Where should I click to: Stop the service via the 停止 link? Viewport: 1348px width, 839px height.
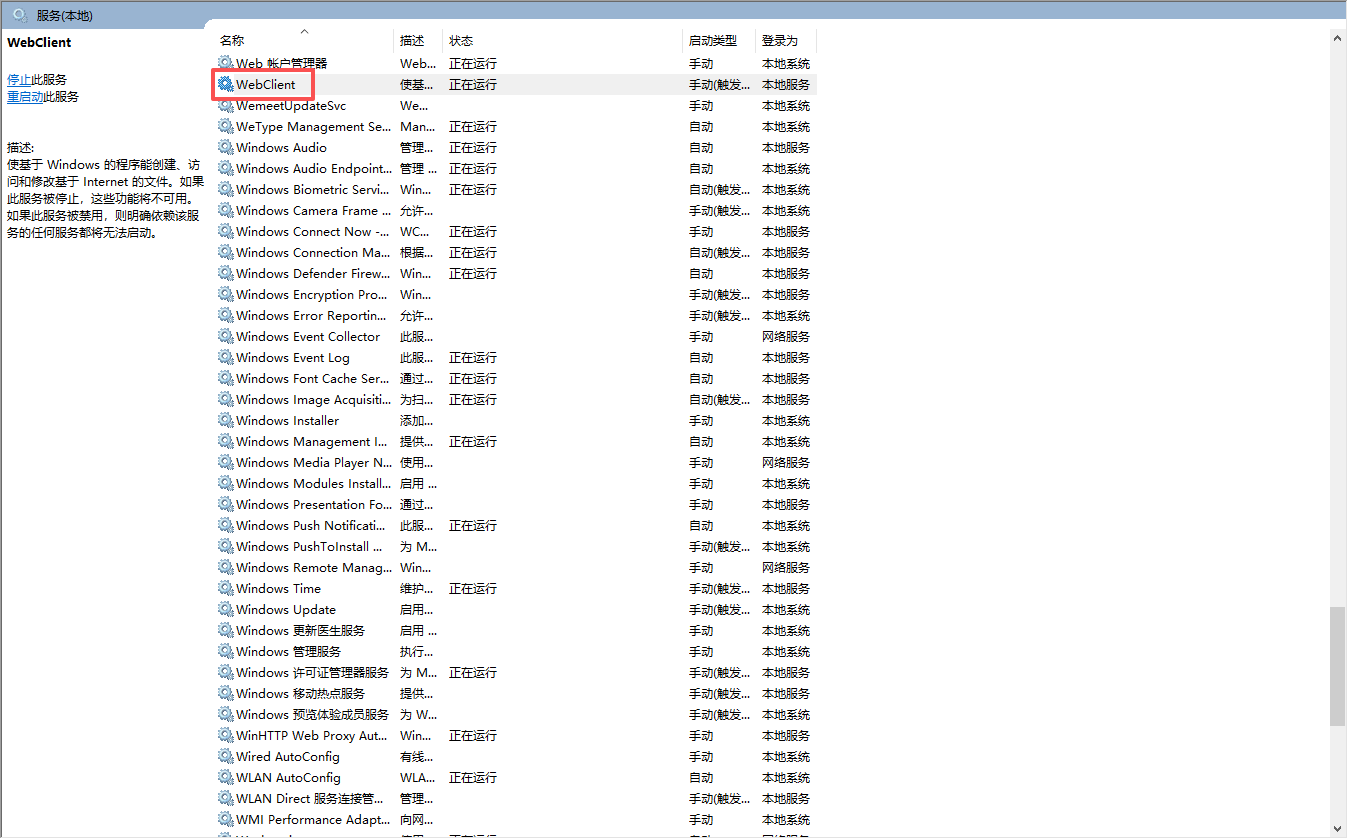pyautogui.click(x=19, y=80)
